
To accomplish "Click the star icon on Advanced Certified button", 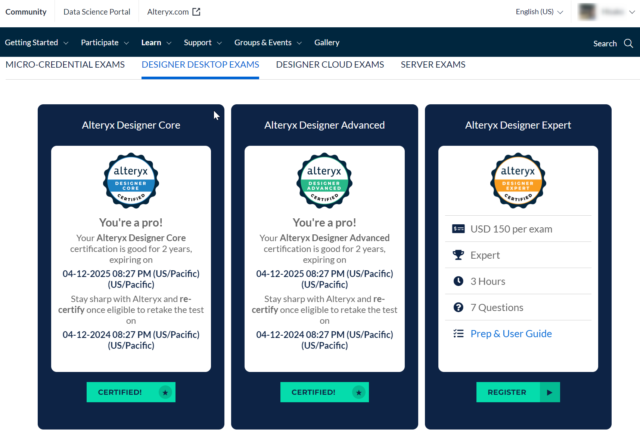I will pos(359,392).
